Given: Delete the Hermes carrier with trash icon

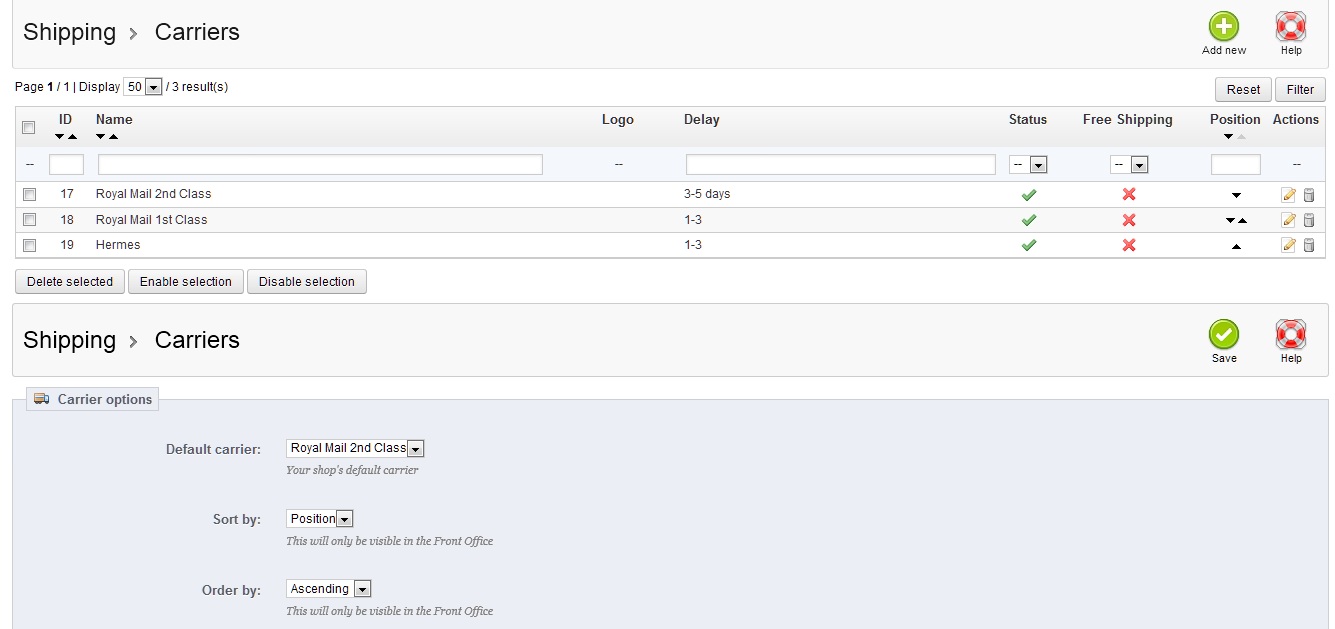Looking at the screenshot, I should point(1309,245).
